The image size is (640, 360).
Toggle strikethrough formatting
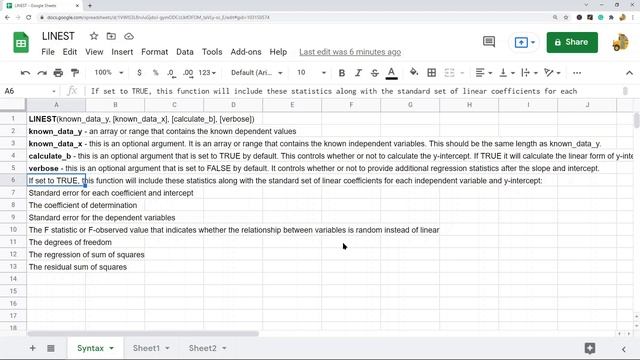pyautogui.click(x=375, y=73)
